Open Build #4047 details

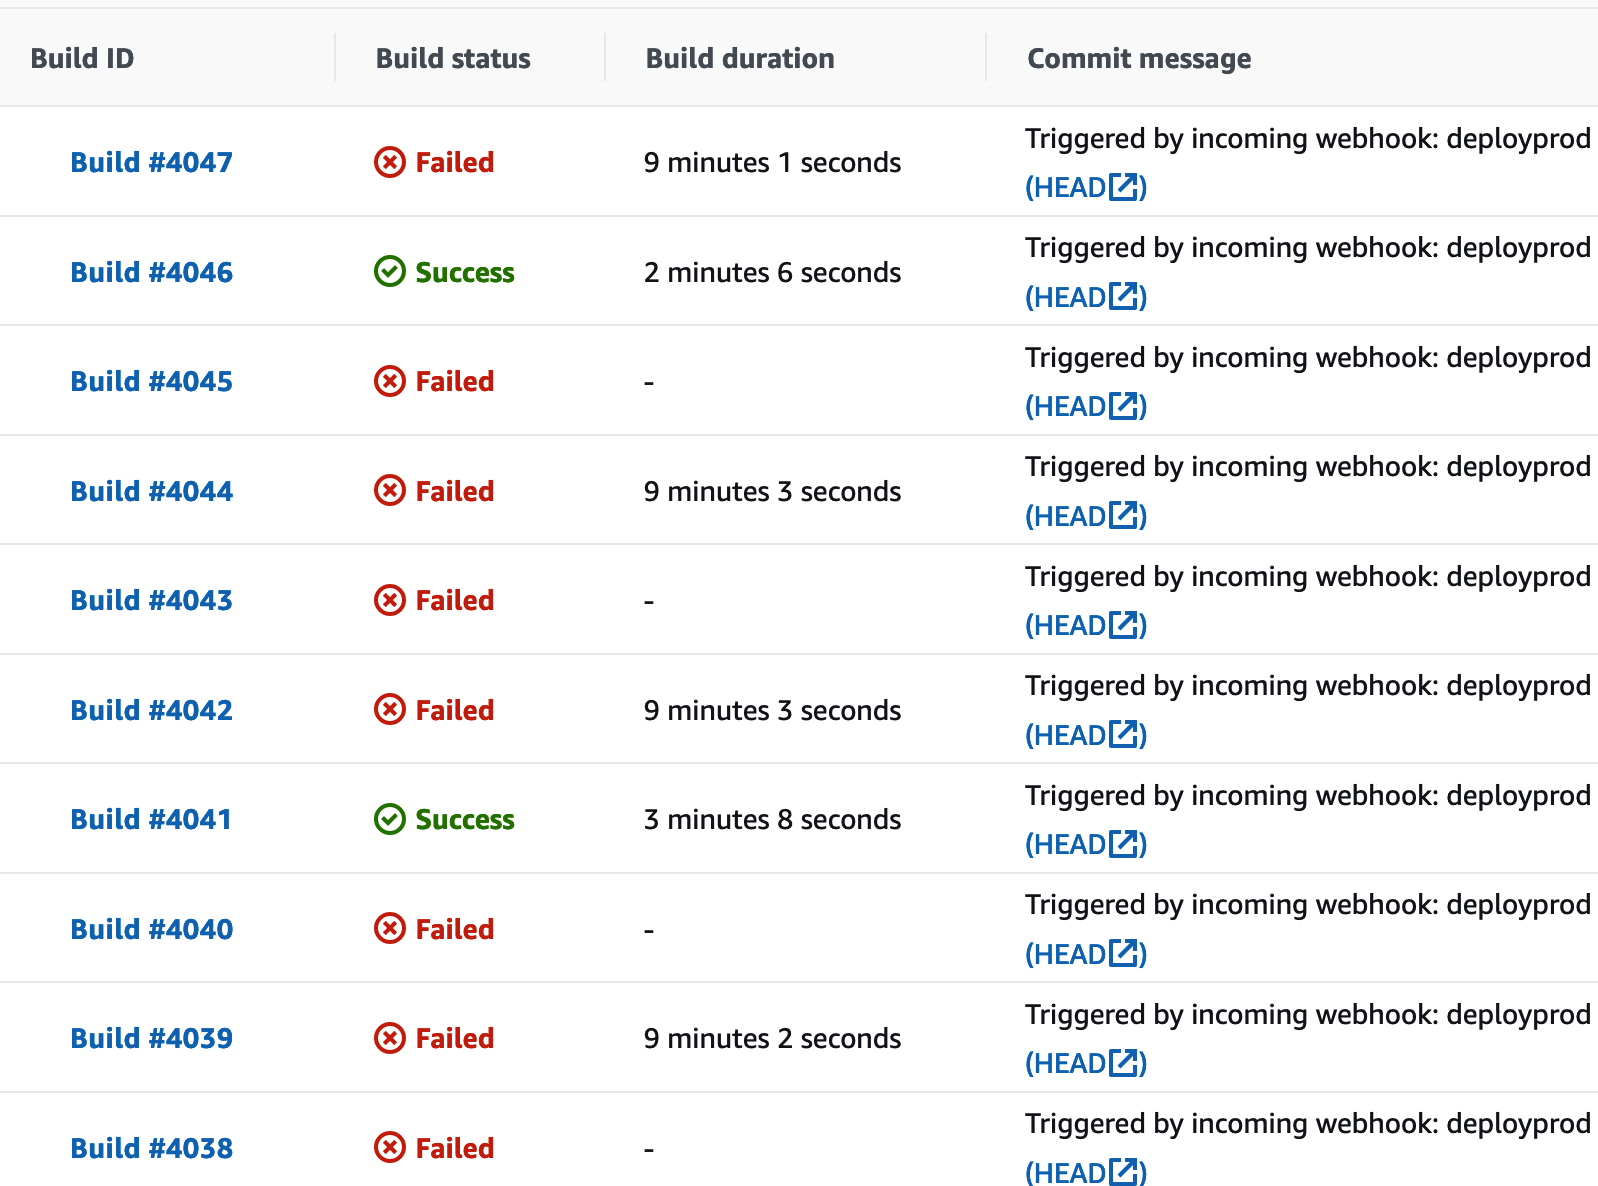[151, 162]
